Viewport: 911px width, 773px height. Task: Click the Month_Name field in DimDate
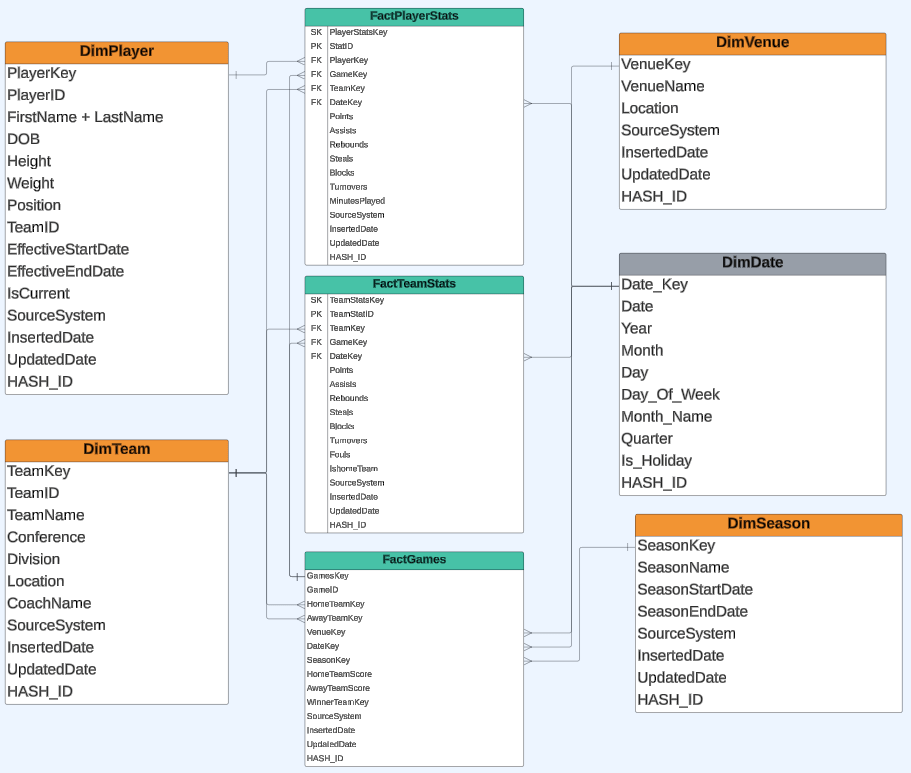(x=752, y=417)
